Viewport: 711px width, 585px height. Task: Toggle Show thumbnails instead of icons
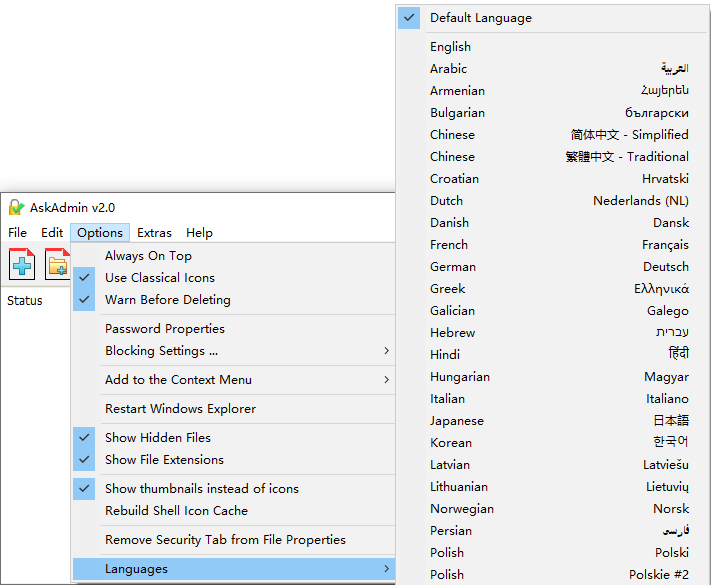(234, 488)
